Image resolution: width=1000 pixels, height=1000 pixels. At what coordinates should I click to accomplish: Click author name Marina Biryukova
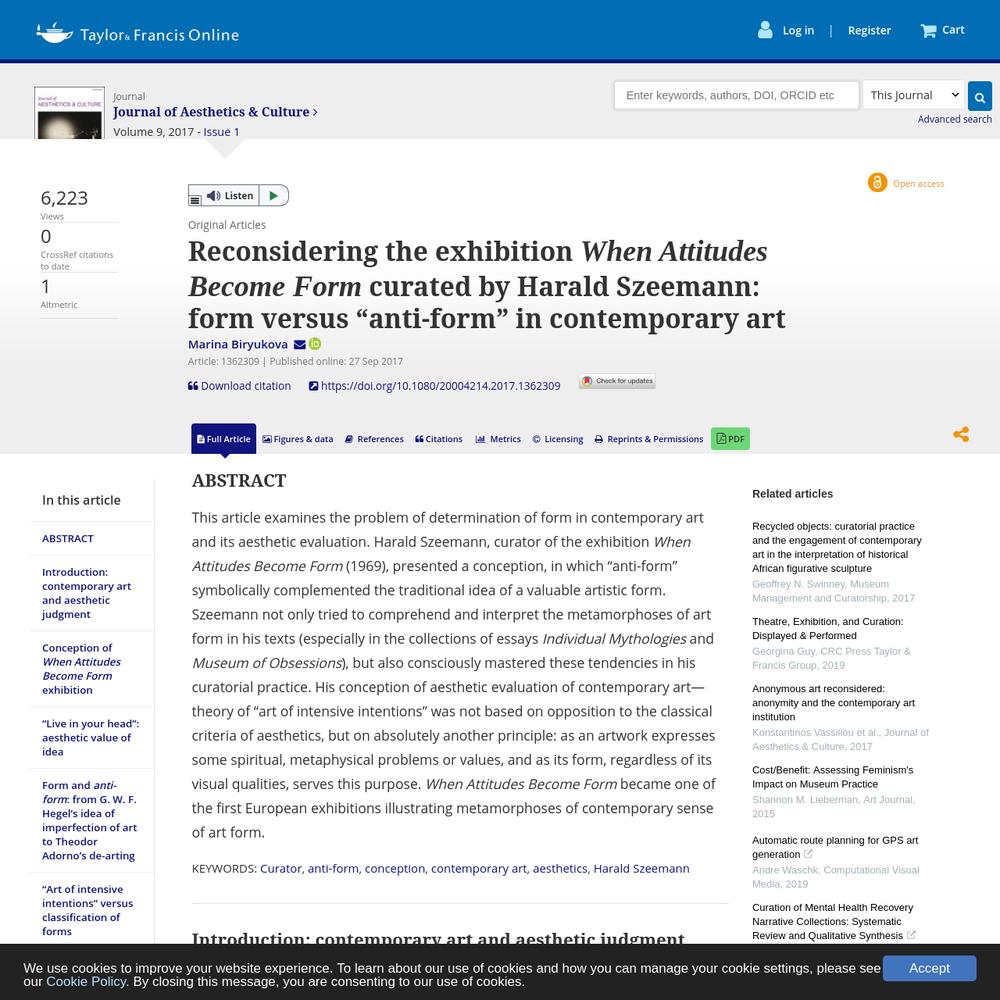(x=238, y=344)
